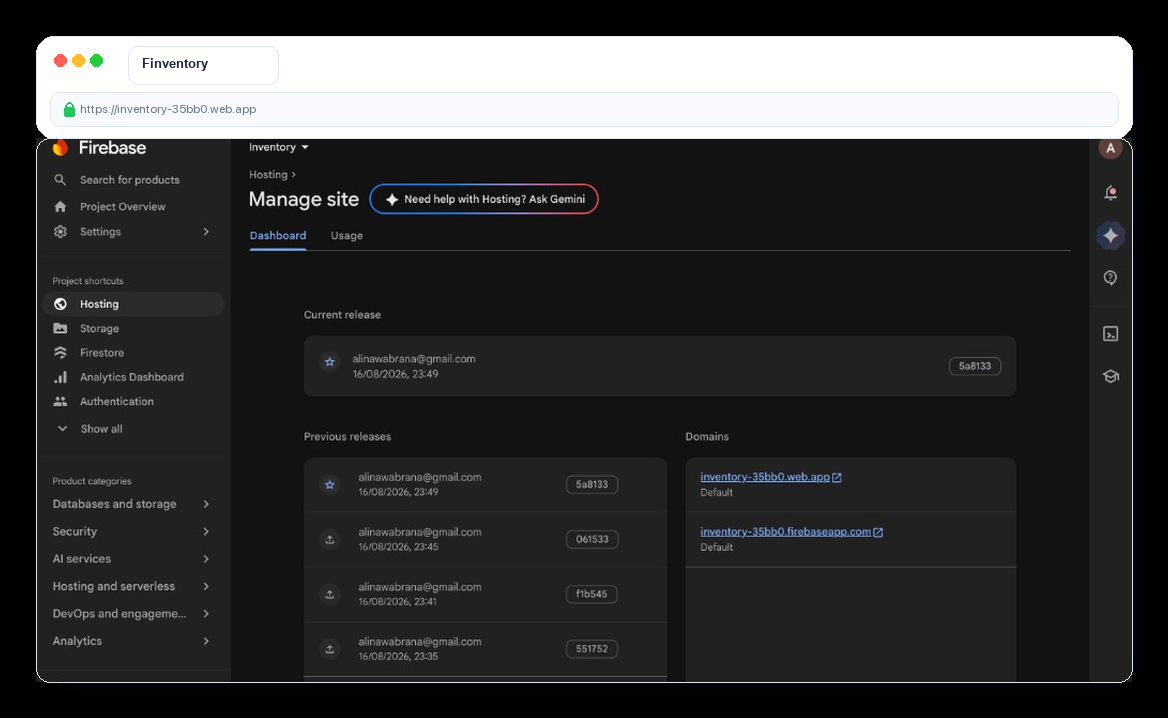Switch to the Dashboard tab

point(278,235)
